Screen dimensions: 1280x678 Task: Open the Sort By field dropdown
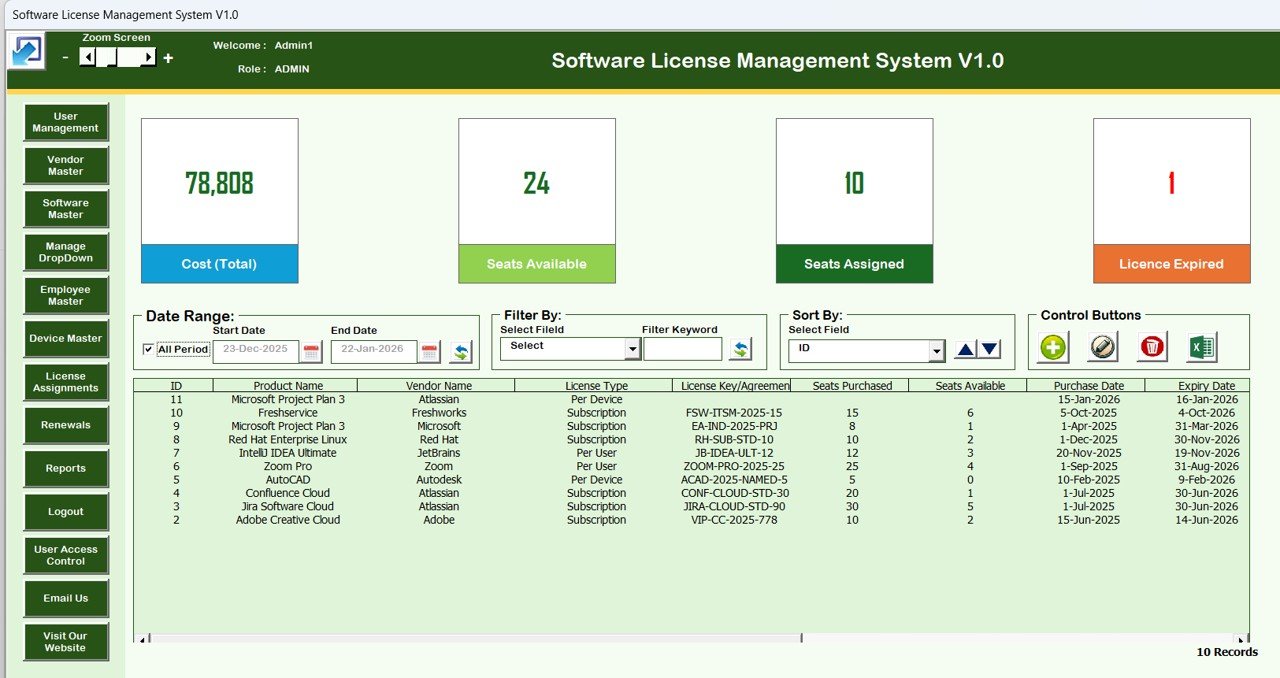point(936,351)
